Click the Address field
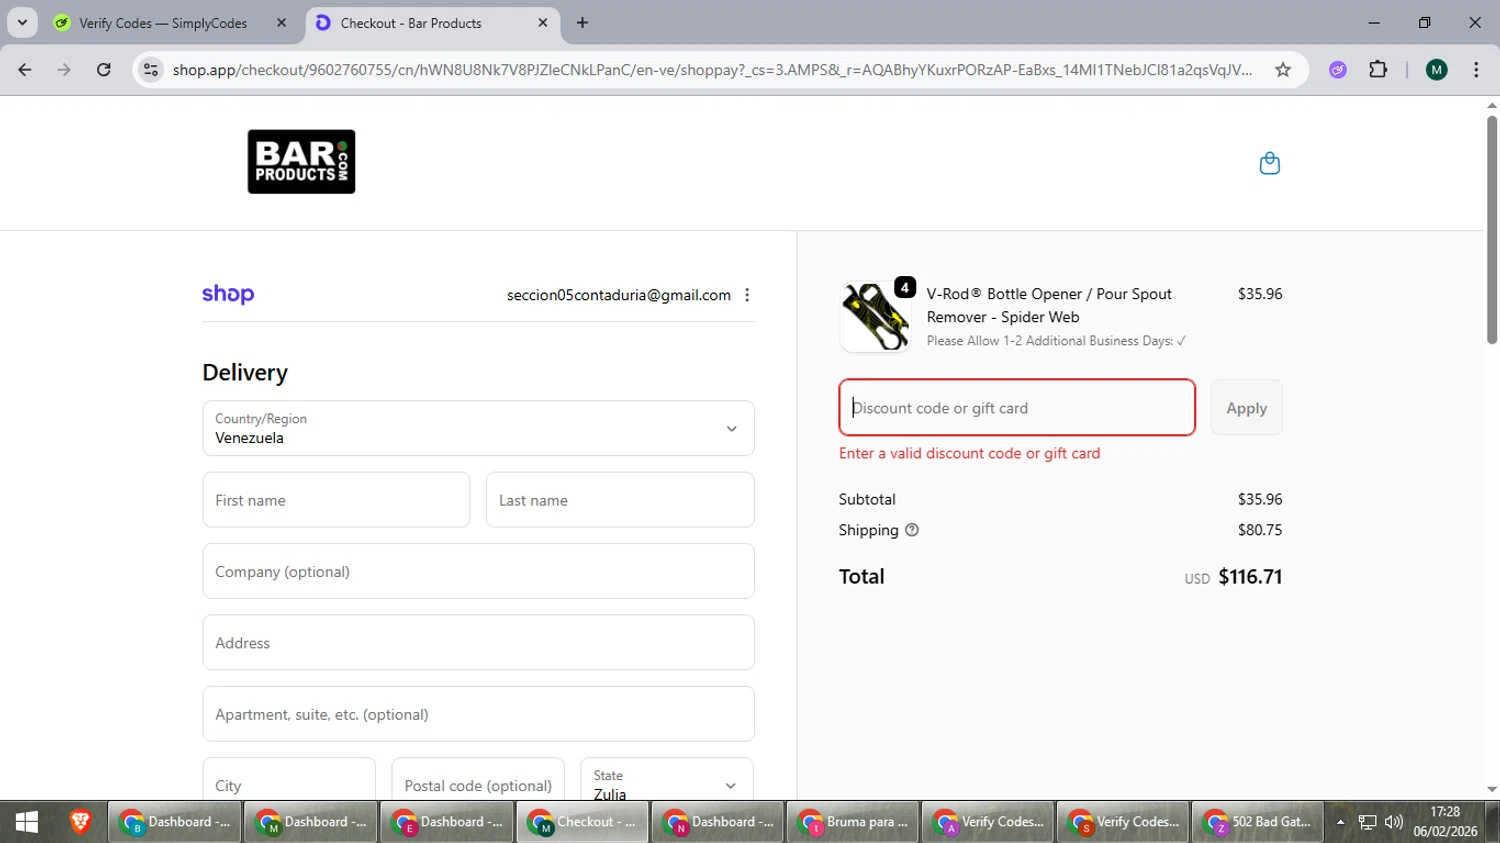 (x=478, y=643)
